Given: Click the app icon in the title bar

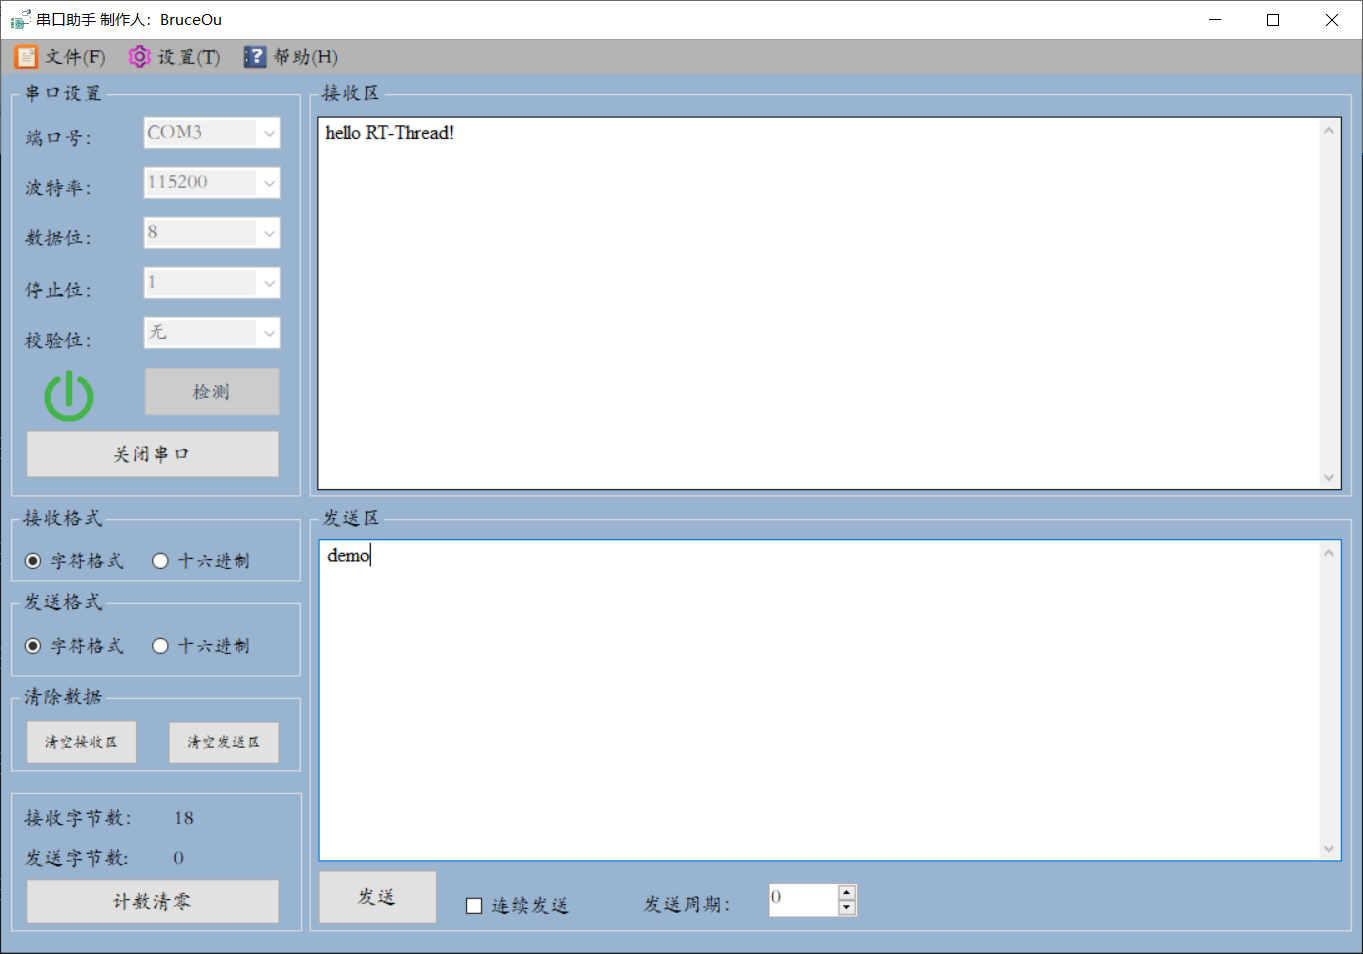Looking at the screenshot, I should point(20,19).
